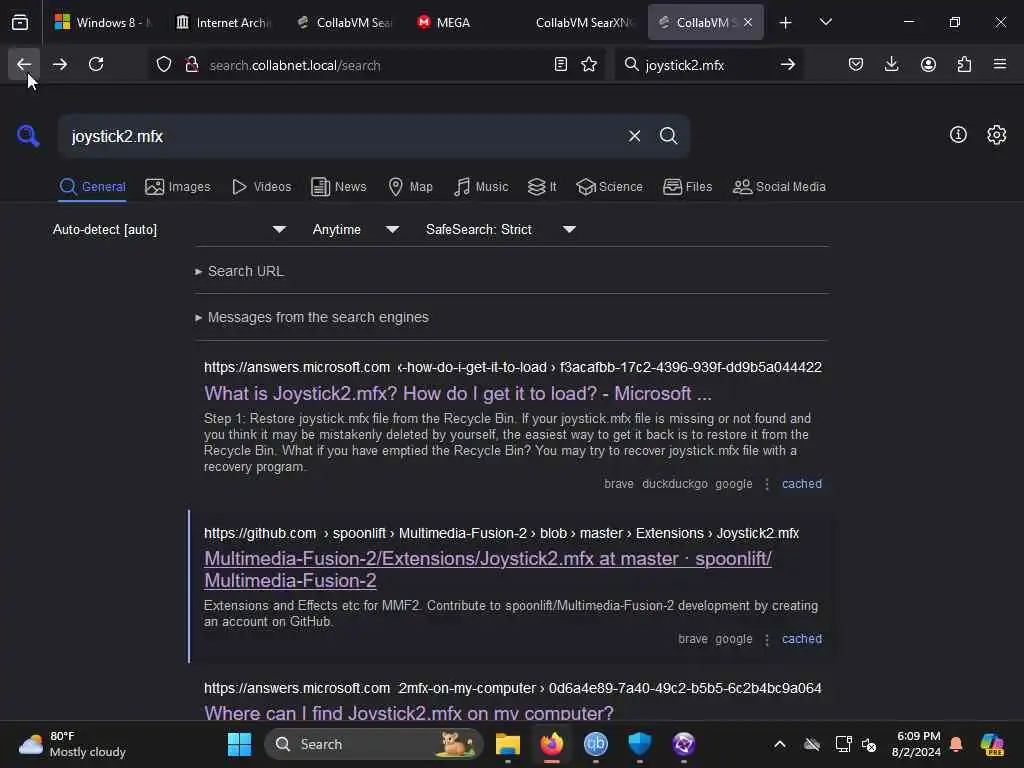Bookmark this page with the star icon
The image size is (1024, 768).
[x=589, y=65]
